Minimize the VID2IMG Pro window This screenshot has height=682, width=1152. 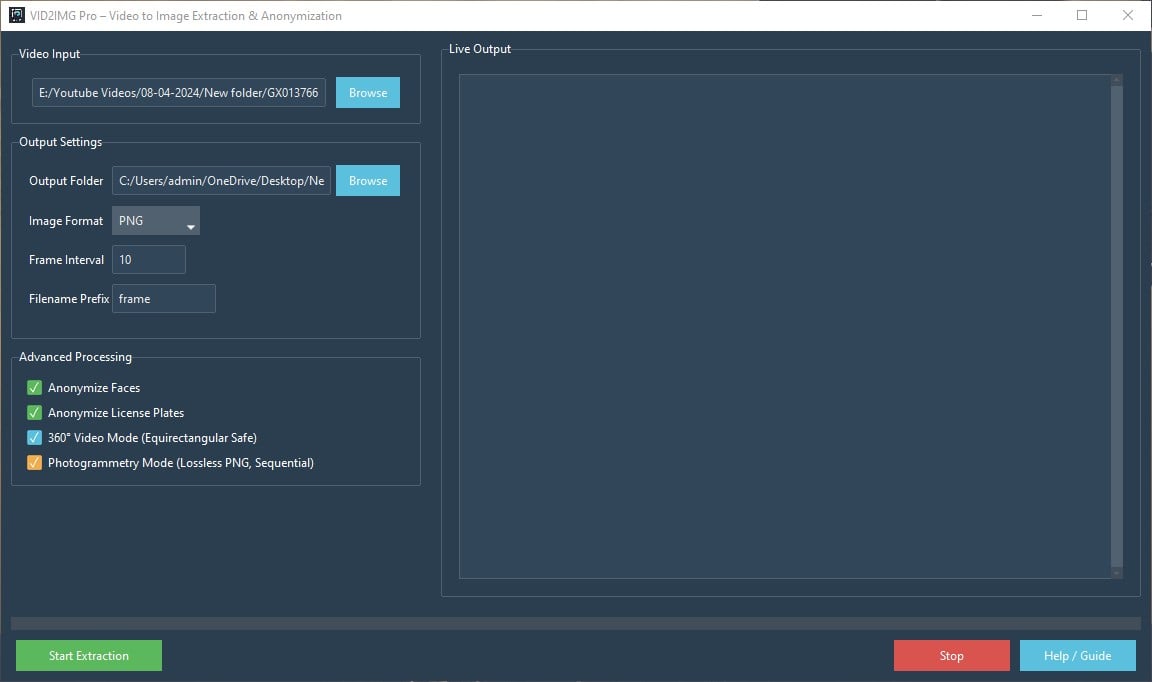tap(1036, 15)
